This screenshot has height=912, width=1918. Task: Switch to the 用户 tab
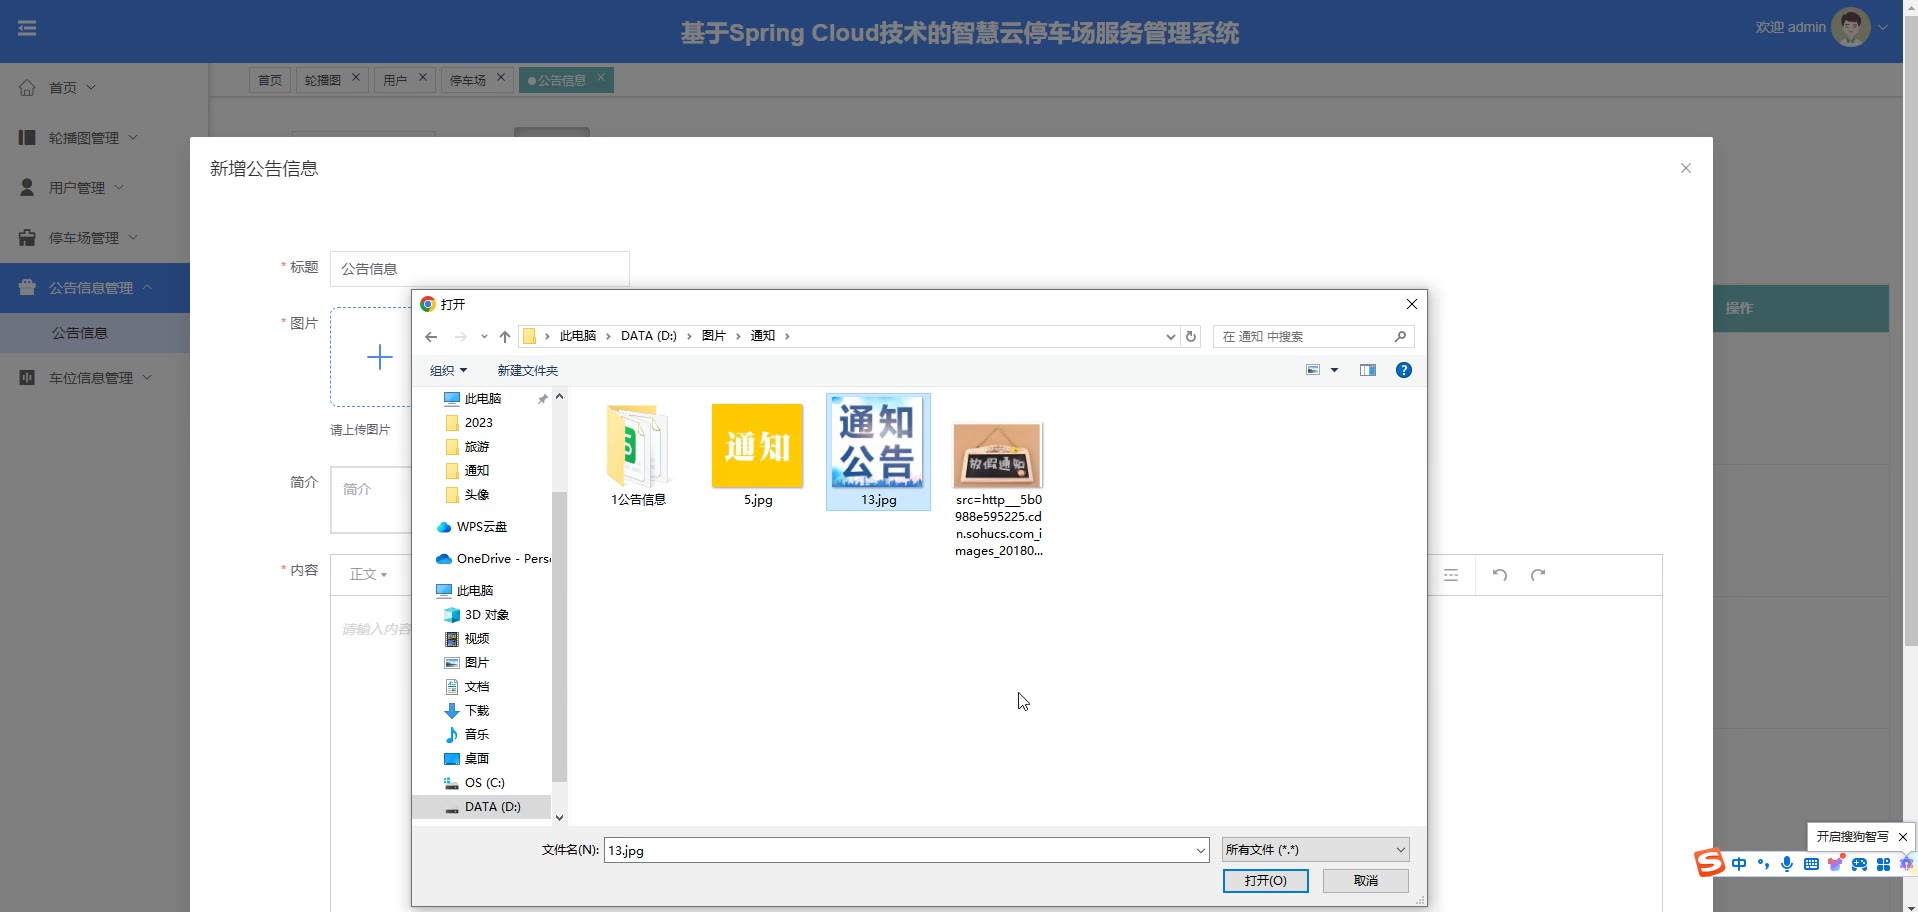point(395,80)
